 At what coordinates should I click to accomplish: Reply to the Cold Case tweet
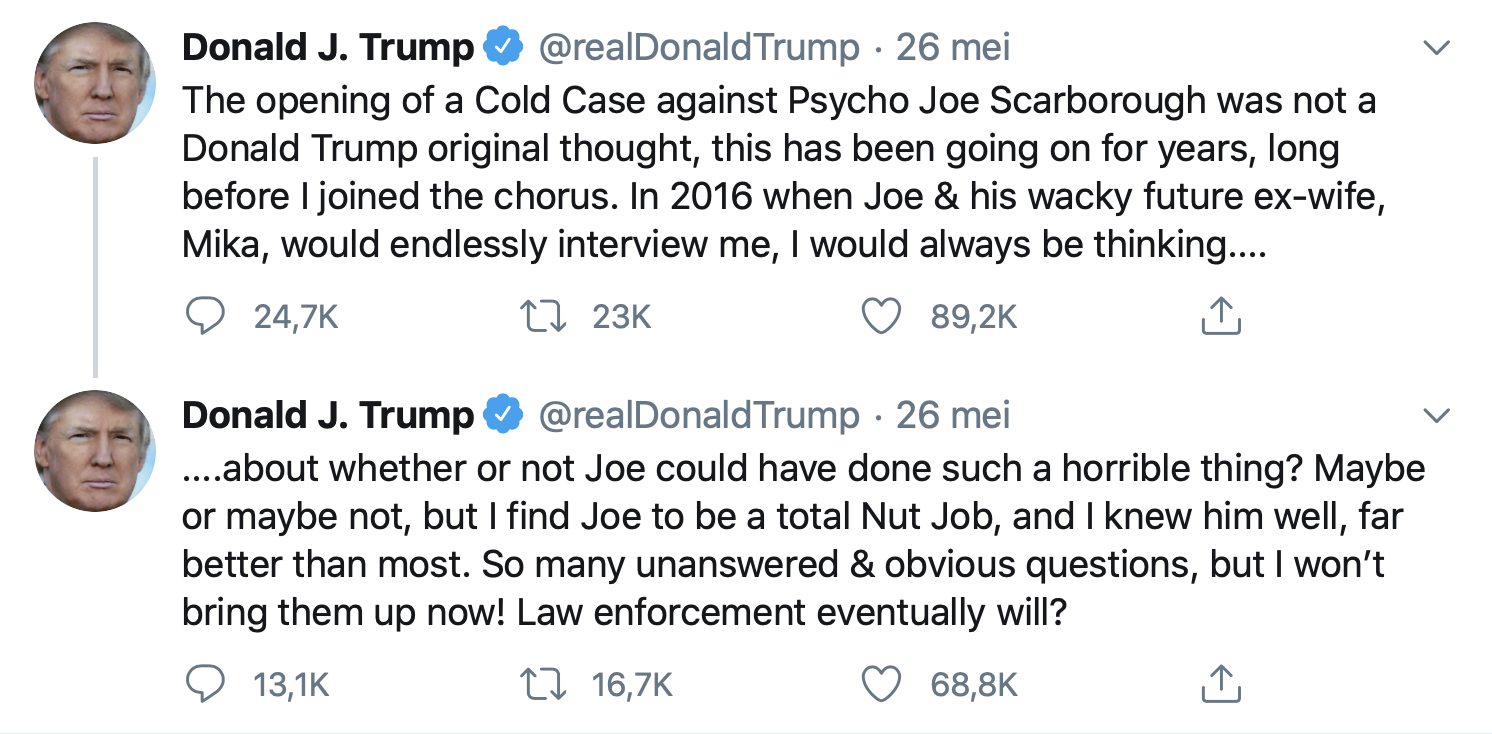coord(206,317)
